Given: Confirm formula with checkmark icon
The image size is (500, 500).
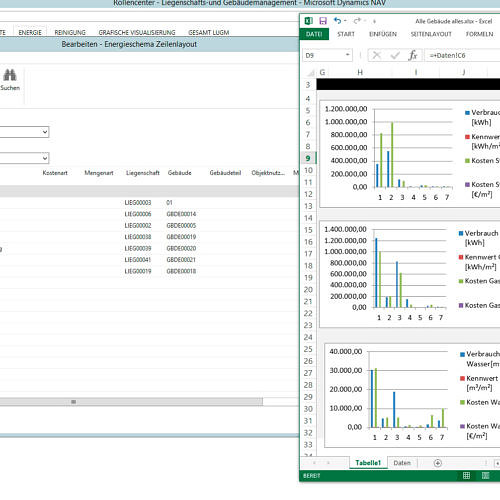Looking at the screenshot, I should [395, 55].
